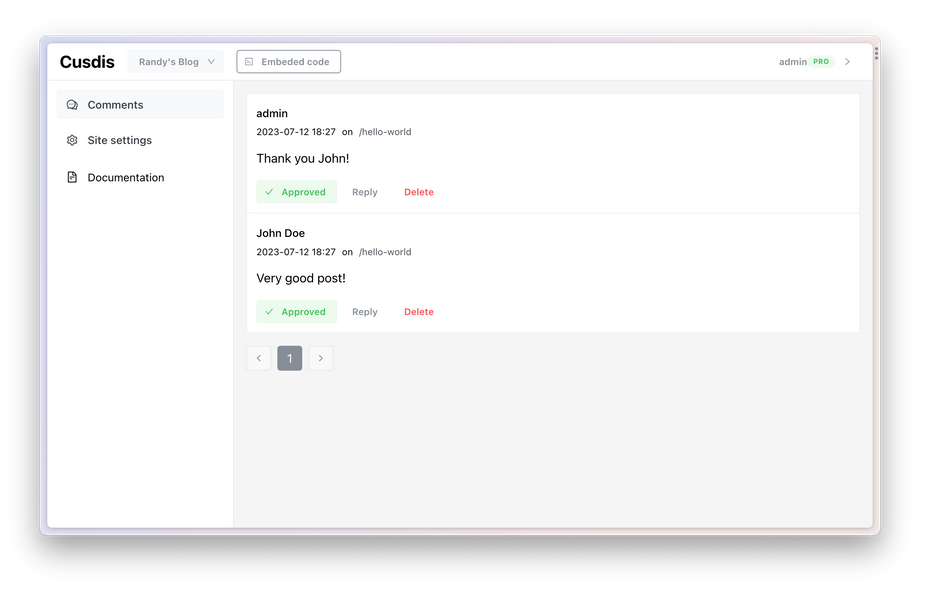Open the Randy's Blog site dropdown
The height and width of the screenshot is (590, 927).
pos(176,62)
